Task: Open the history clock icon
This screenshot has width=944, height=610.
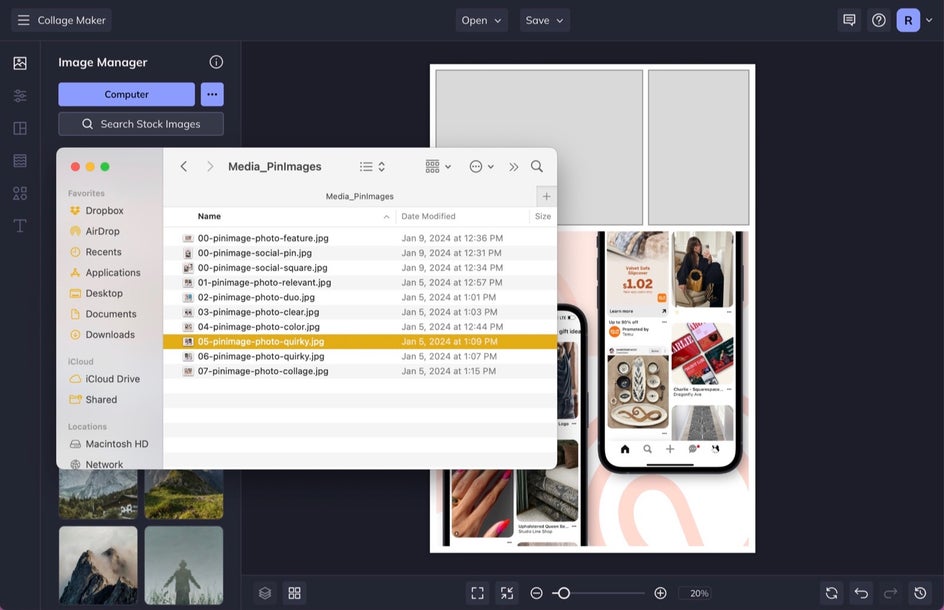Action: tap(920, 593)
